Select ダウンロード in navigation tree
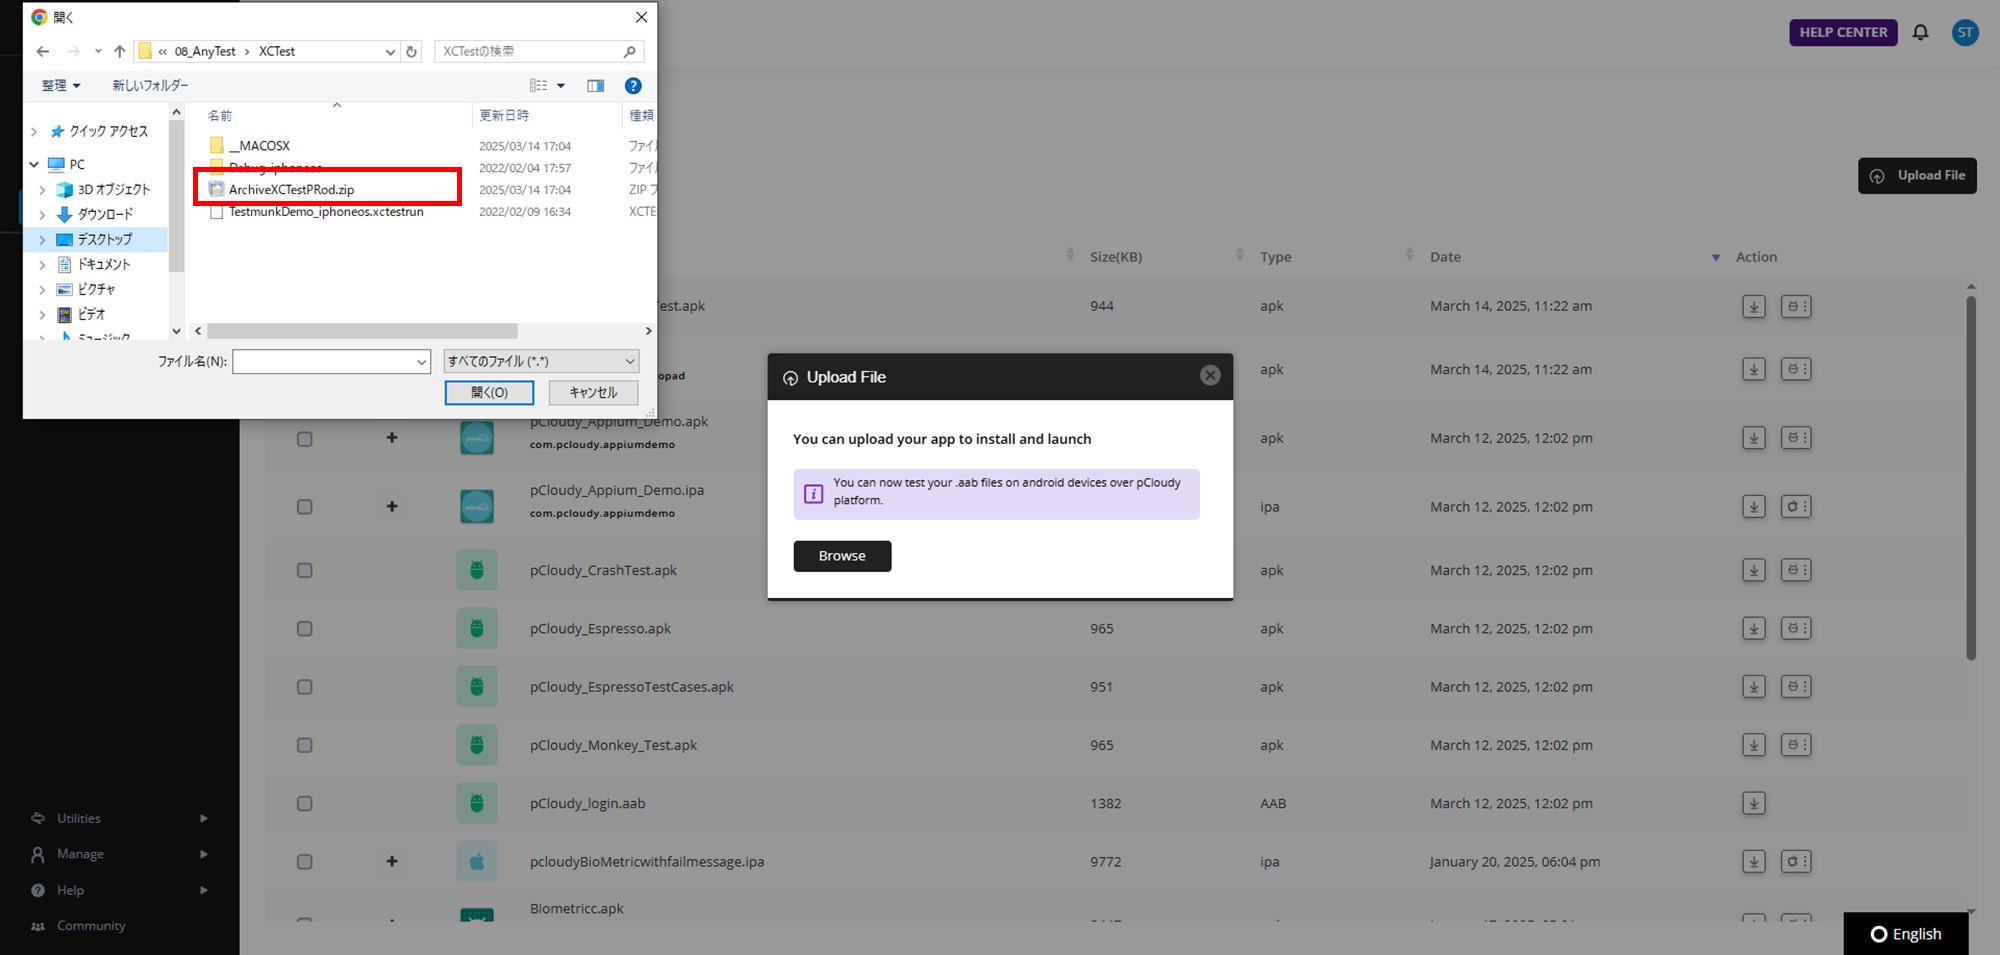 click(x=105, y=214)
